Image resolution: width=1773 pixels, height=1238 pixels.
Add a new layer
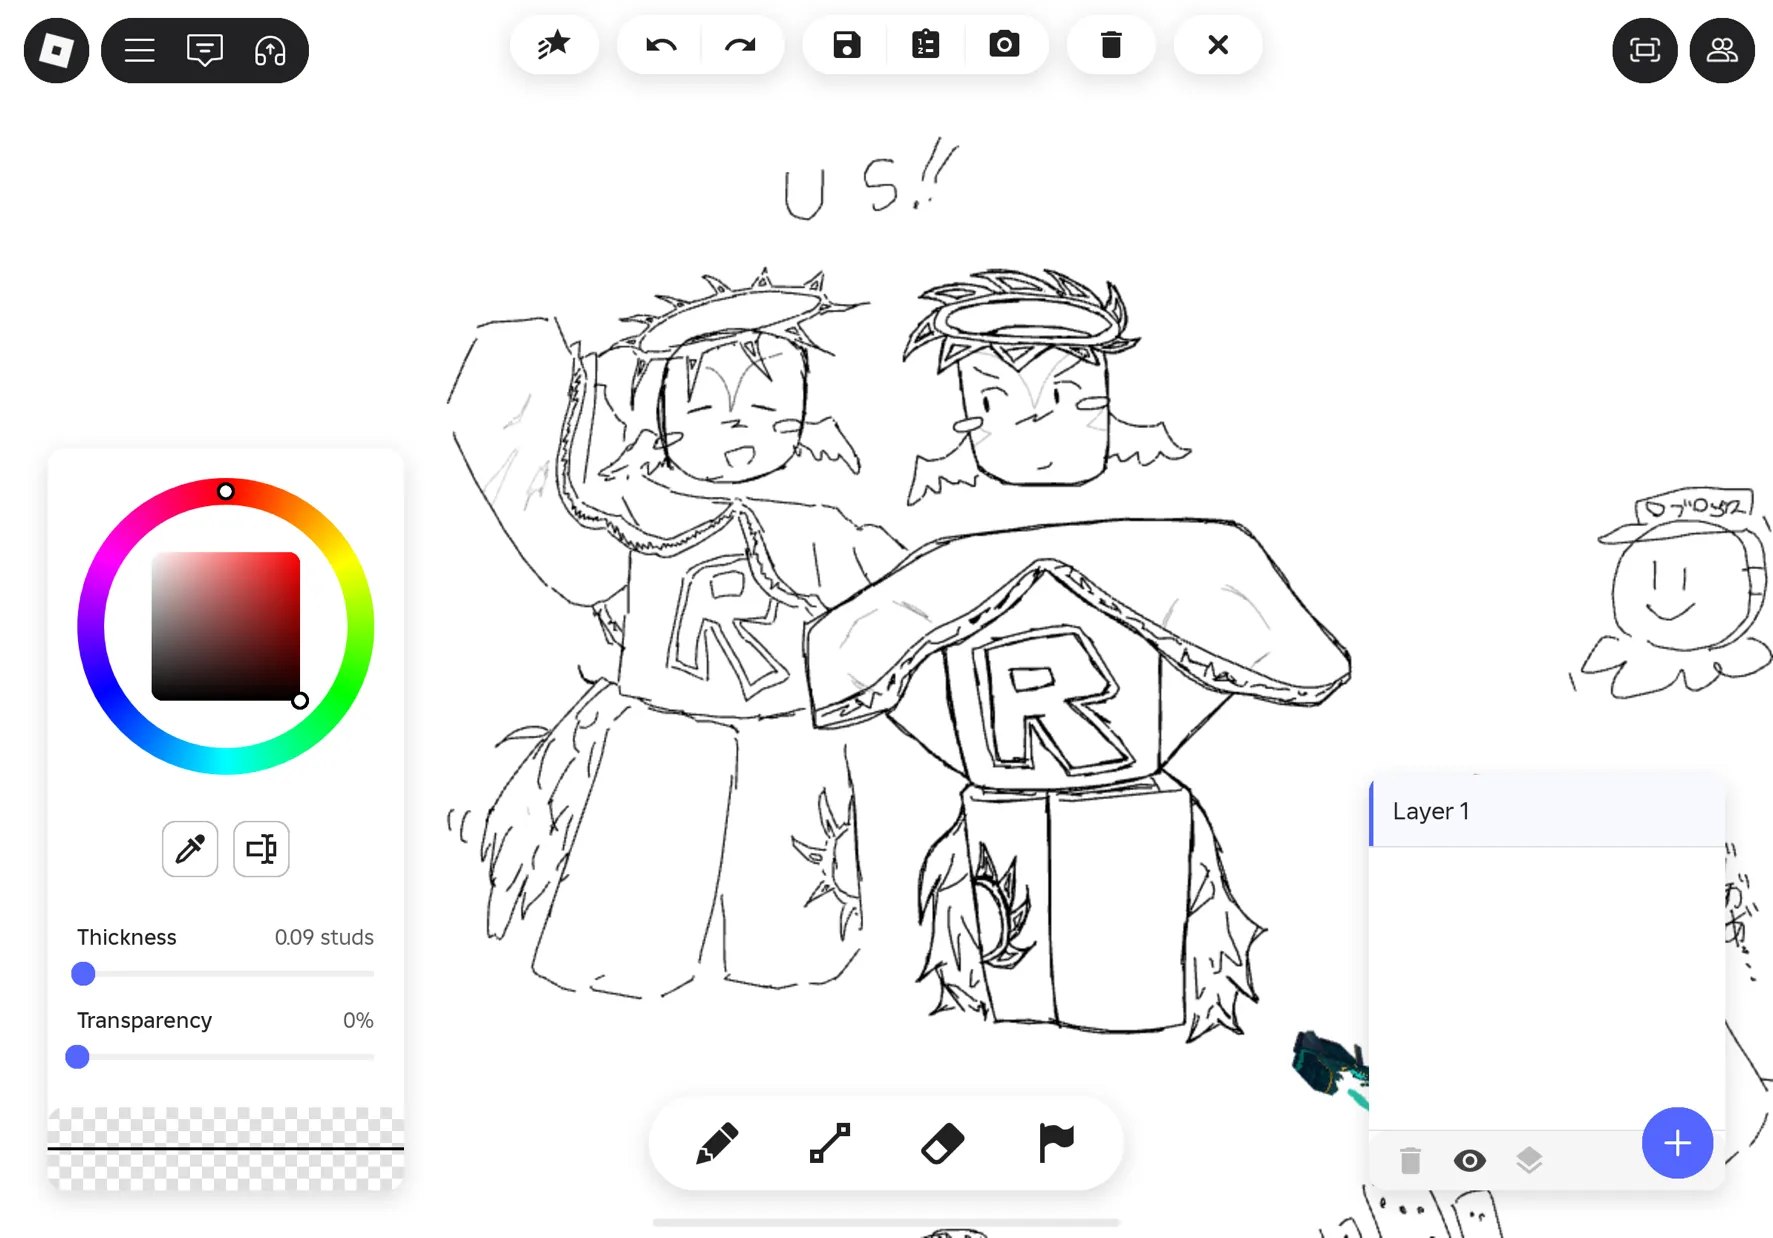(x=1677, y=1143)
